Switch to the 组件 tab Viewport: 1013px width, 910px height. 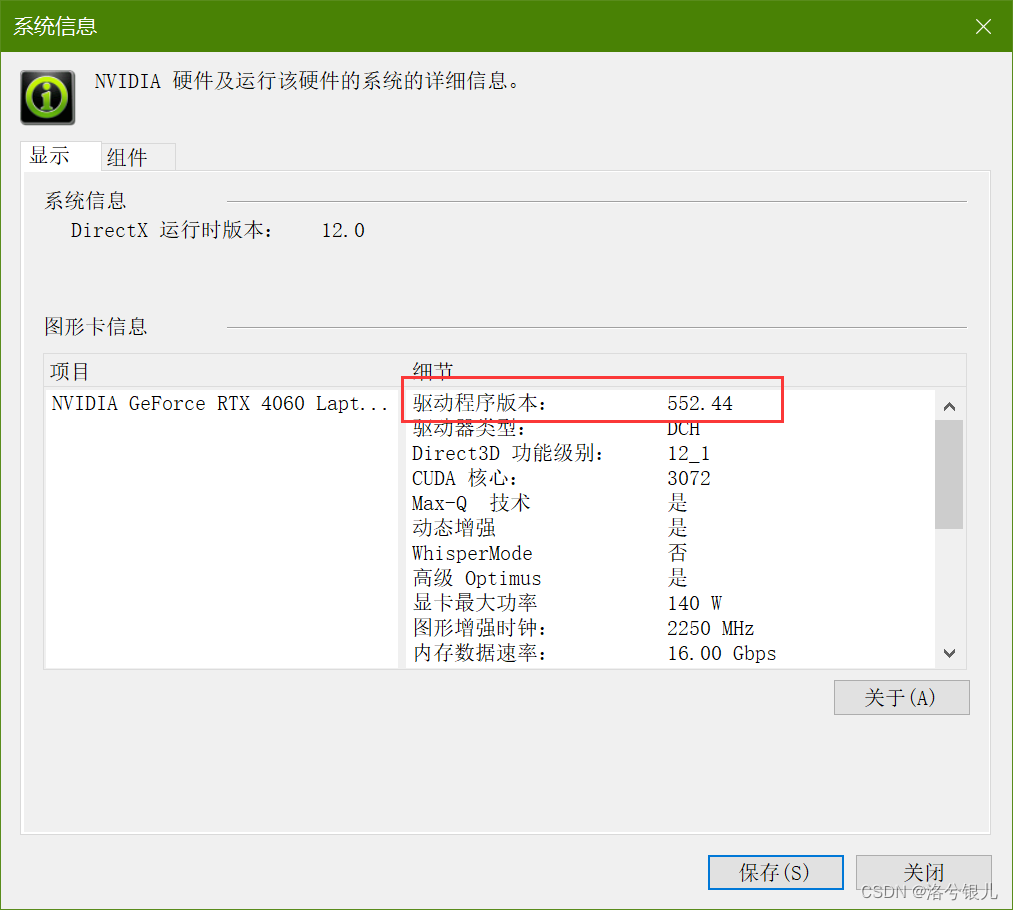pos(138,158)
